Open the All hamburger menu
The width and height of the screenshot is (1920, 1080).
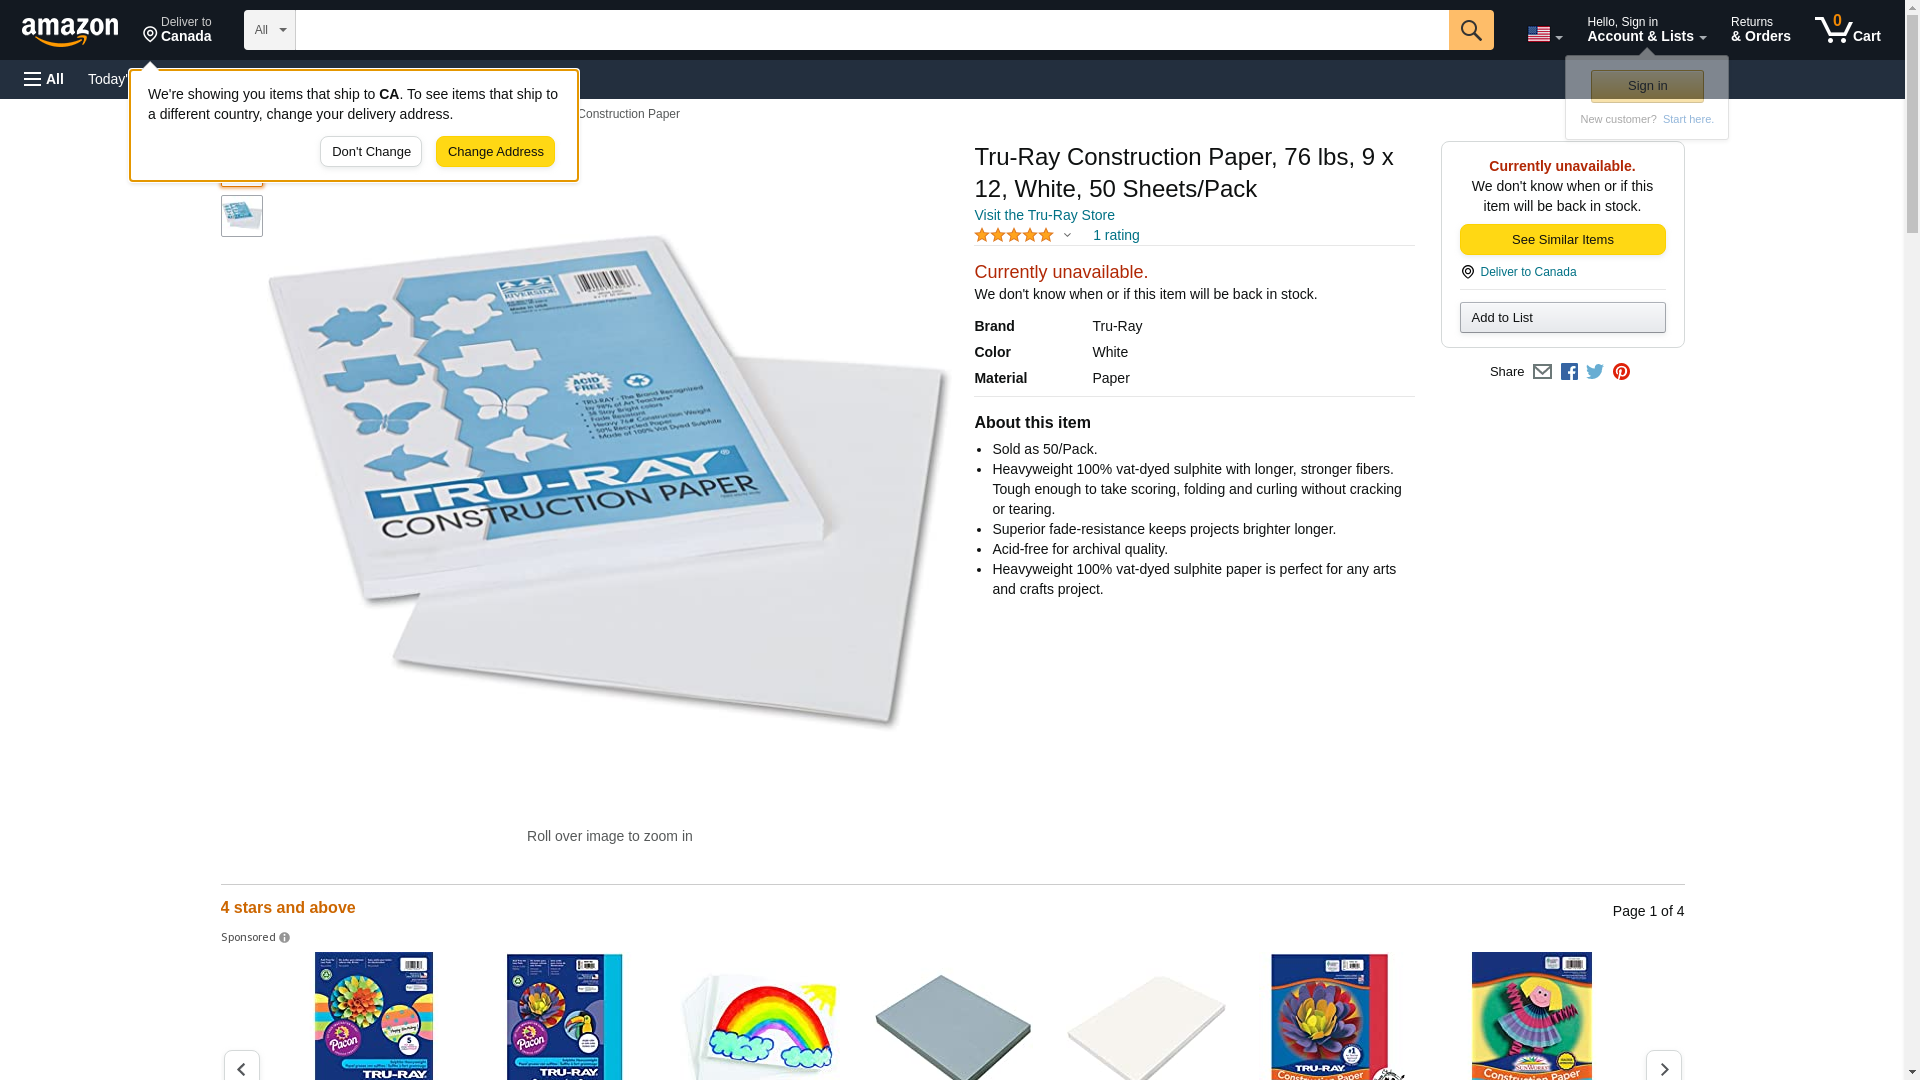click(x=44, y=79)
